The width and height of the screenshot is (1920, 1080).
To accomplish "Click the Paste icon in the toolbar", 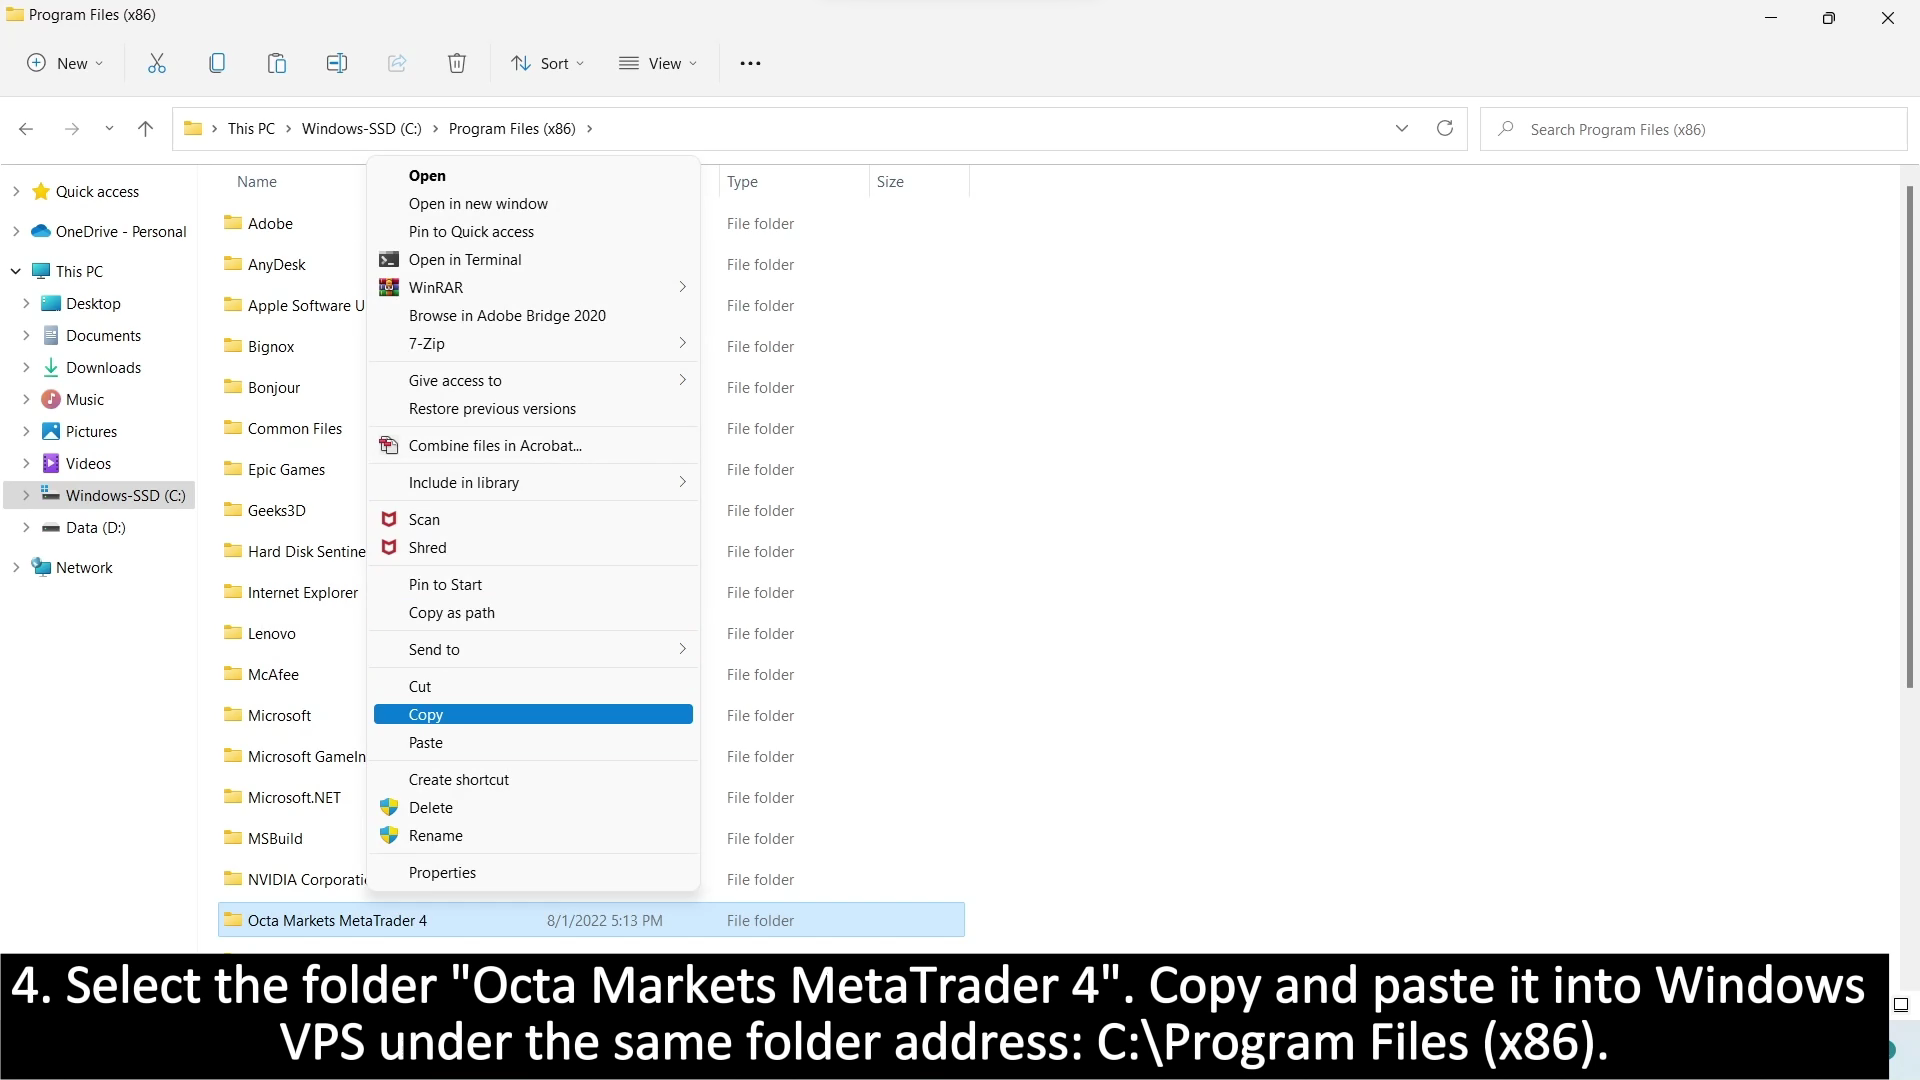I will point(276,62).
